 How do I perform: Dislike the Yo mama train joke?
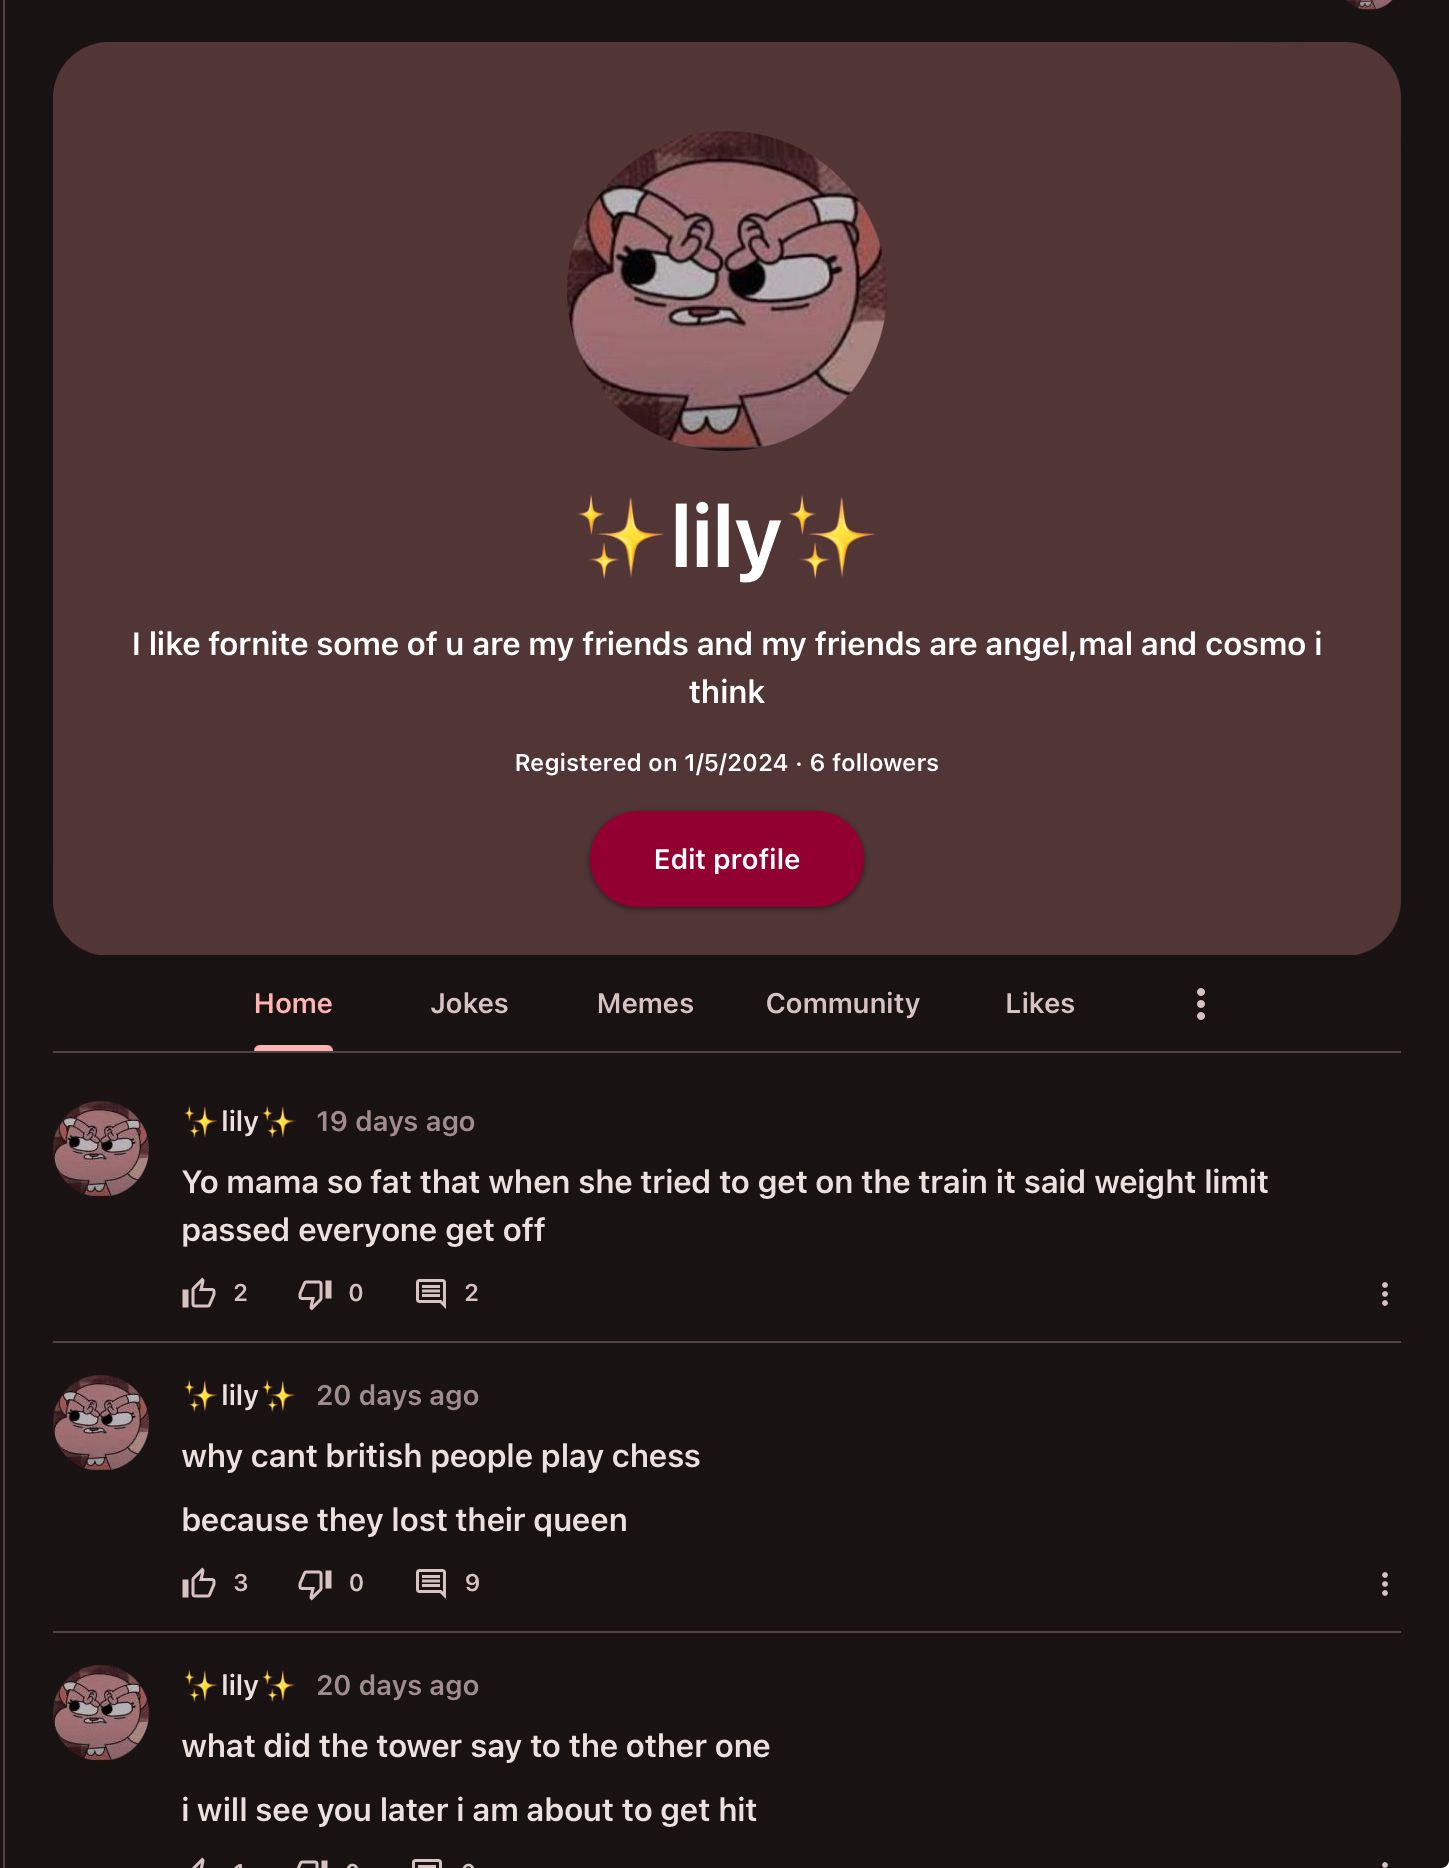[315, 1293]
